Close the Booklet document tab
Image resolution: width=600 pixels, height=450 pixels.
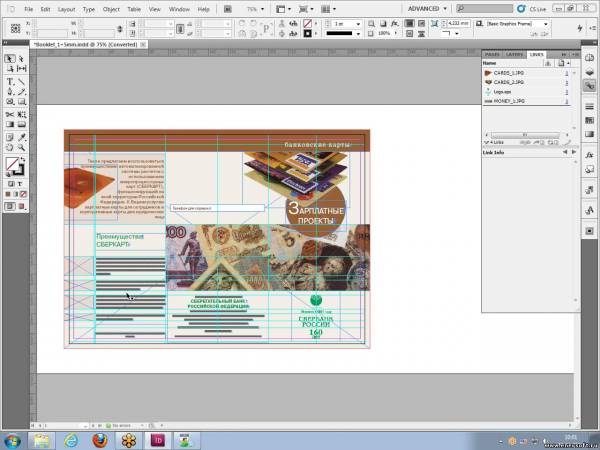143,45
